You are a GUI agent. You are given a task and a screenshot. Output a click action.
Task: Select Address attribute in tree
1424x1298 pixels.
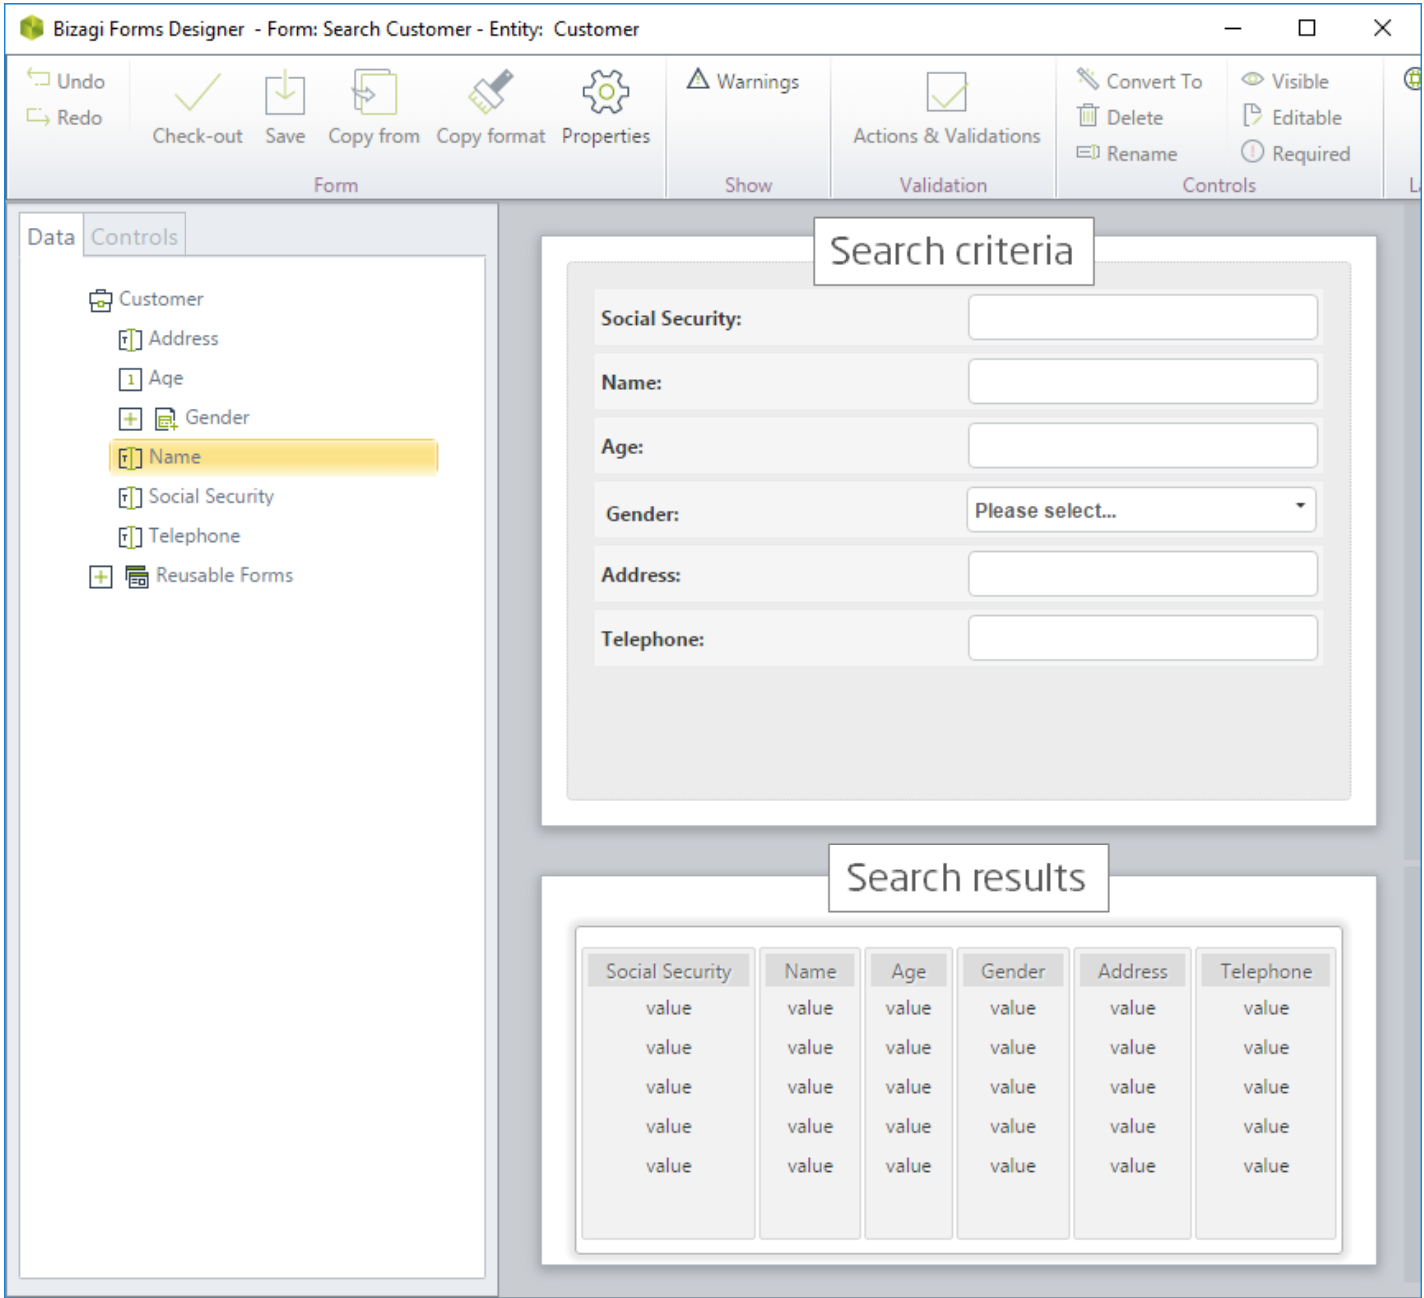point(168,338)
